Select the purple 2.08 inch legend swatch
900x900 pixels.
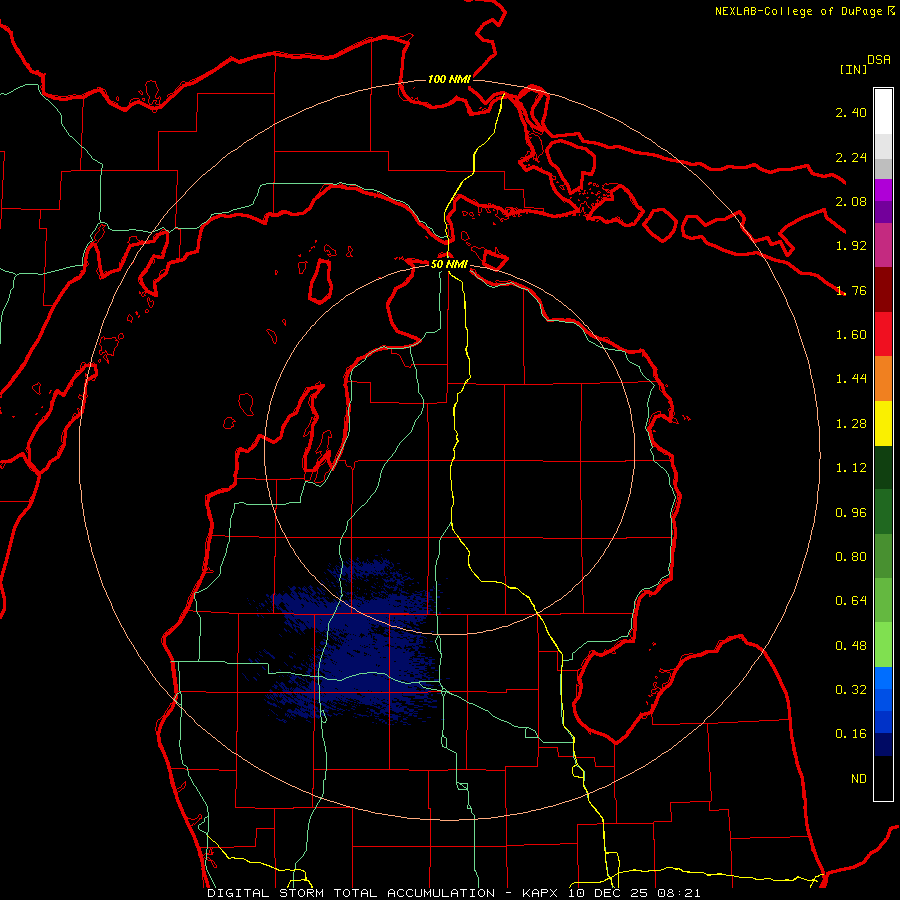883,201
